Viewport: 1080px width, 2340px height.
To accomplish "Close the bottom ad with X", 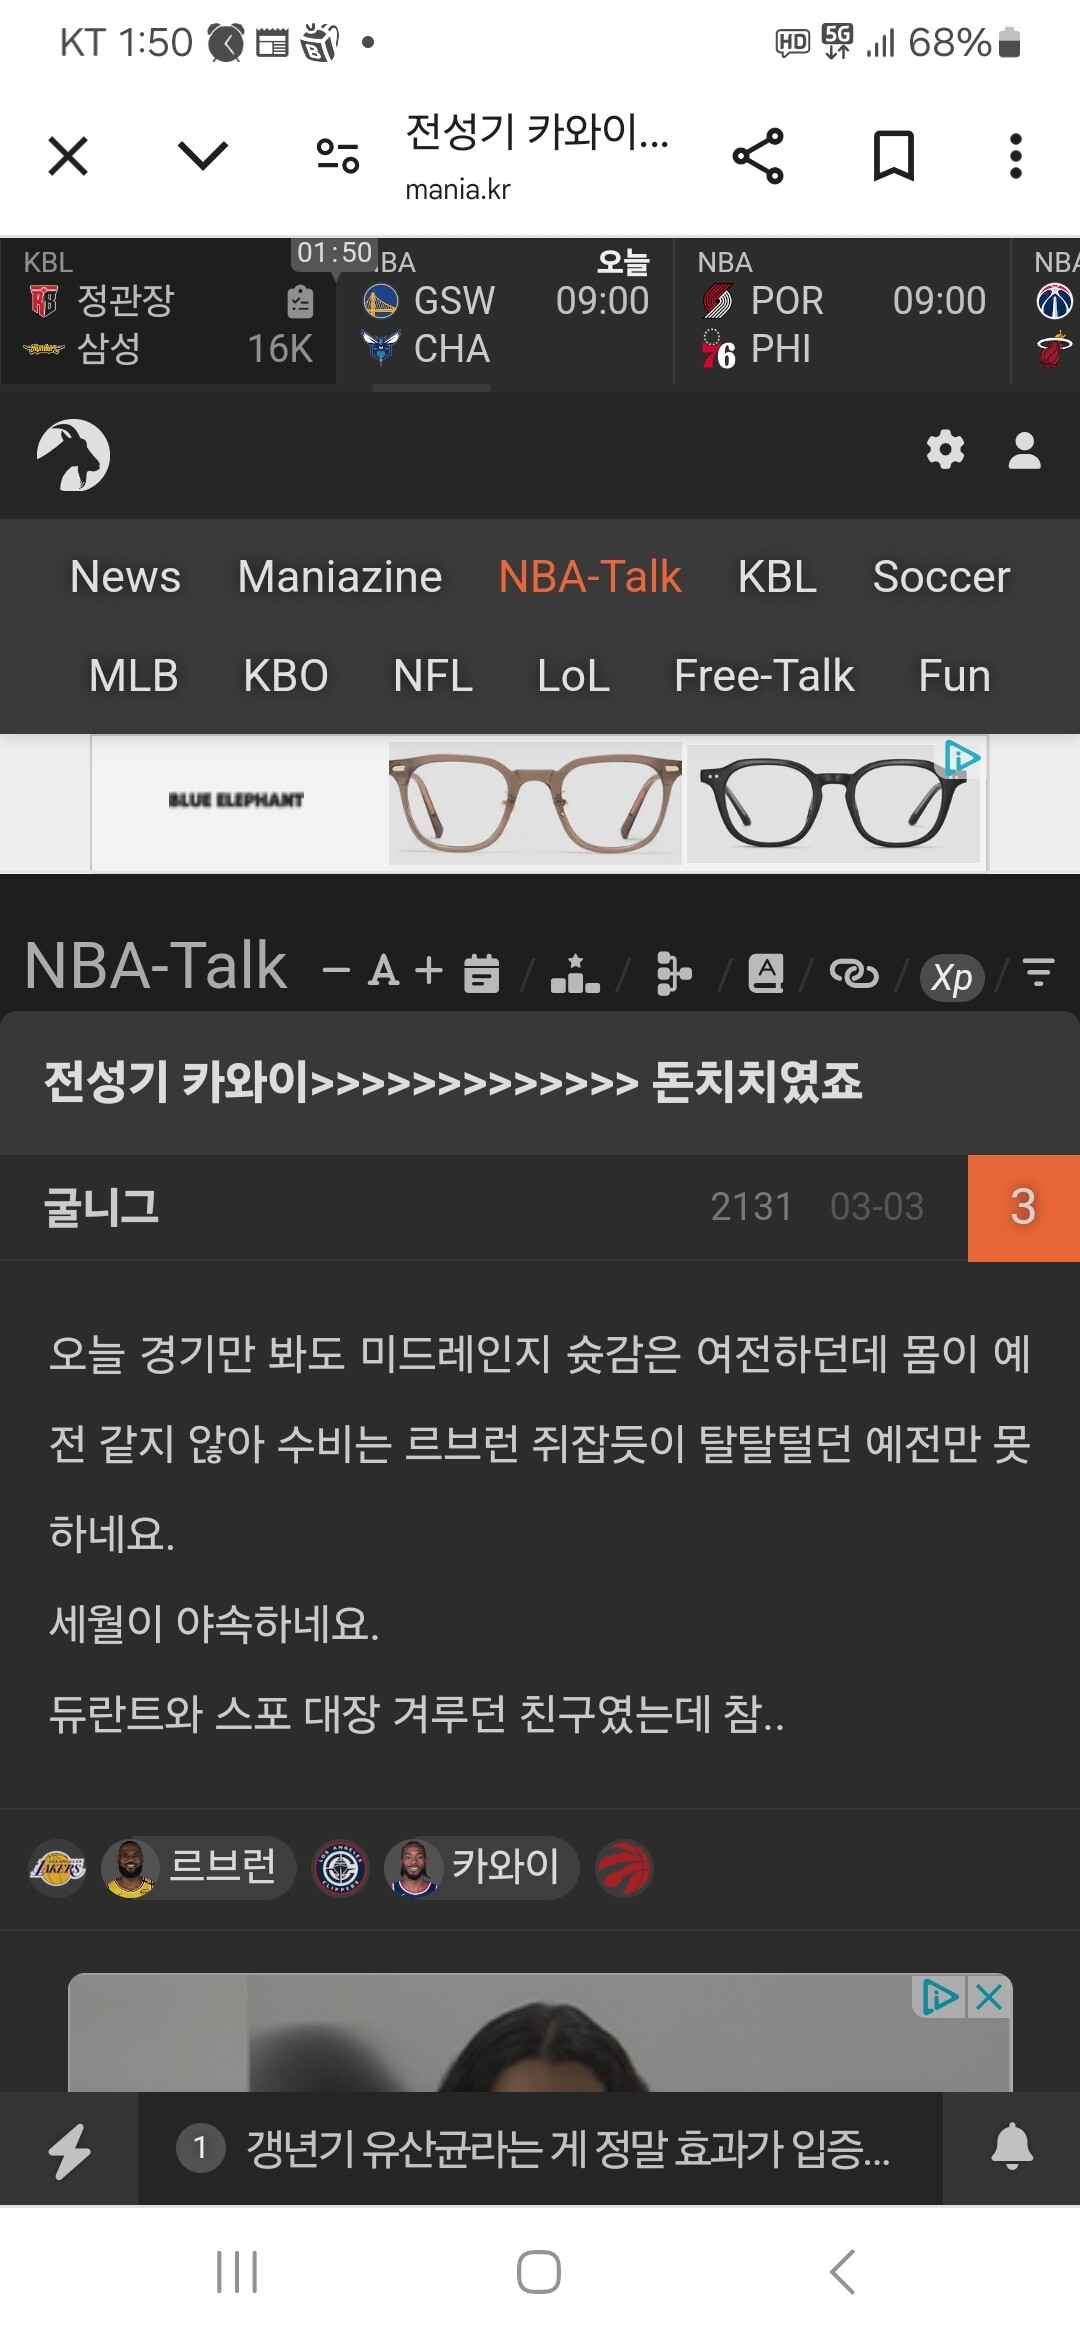I will pos(989,1997).
